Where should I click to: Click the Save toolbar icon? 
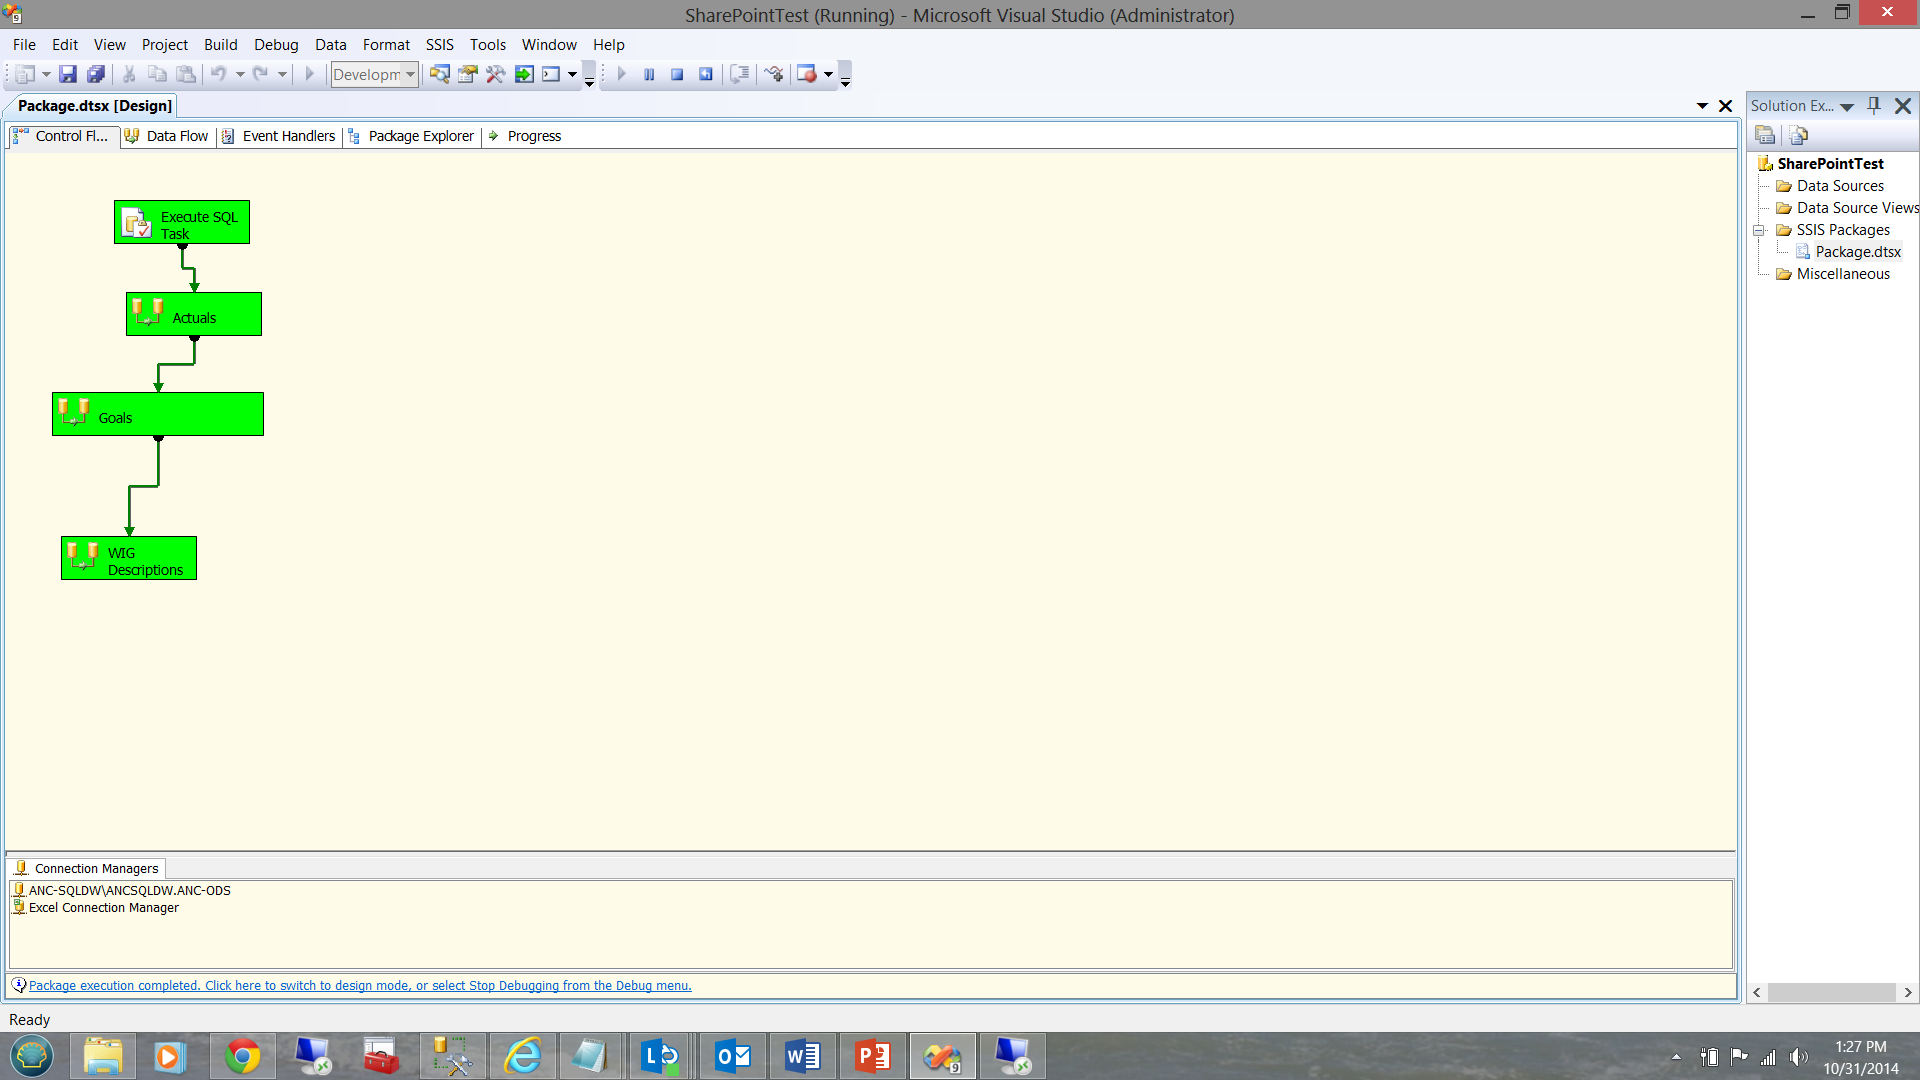pos(67,74)
